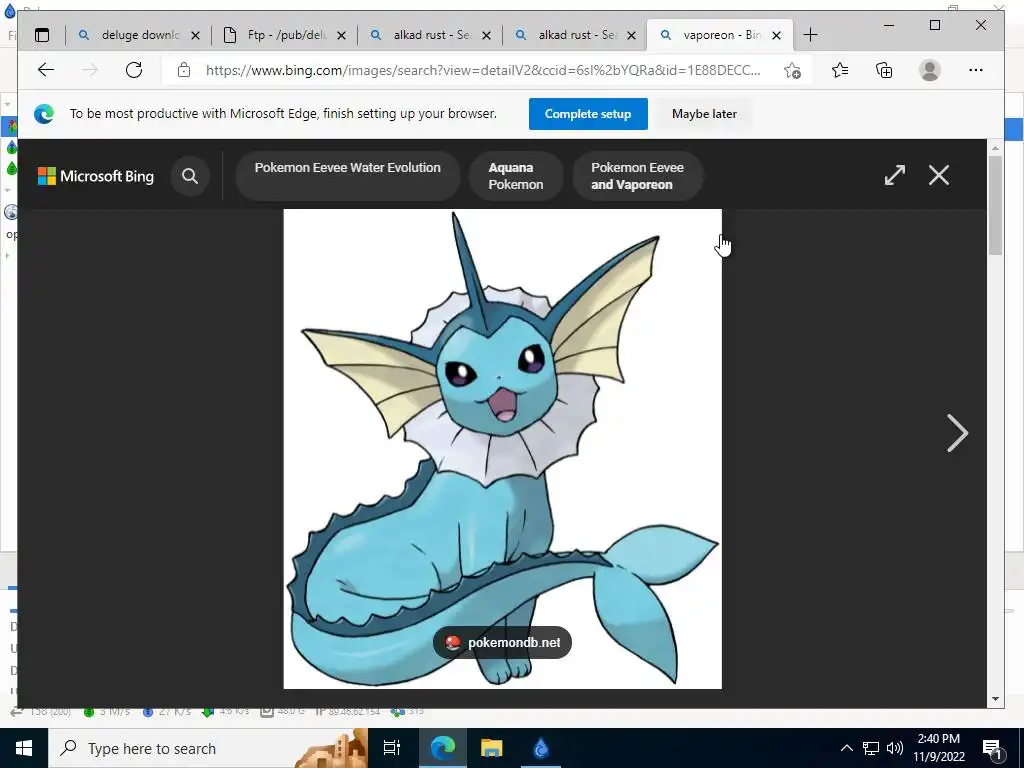This screenshot has height=768, width=1024.
Task: Dismiss with Maybe later
Action: (704, 114)
